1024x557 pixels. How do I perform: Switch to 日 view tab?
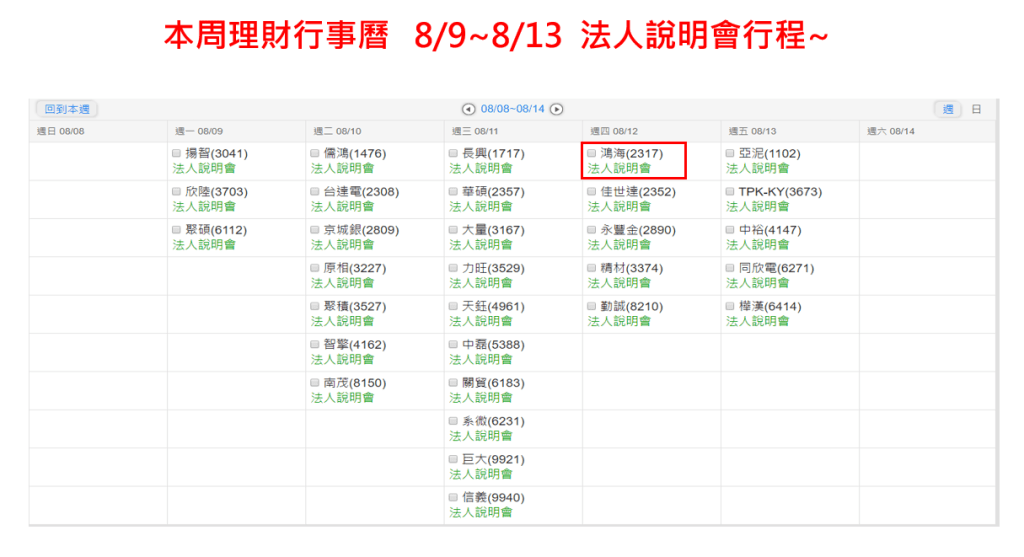(x=976, y=109)
